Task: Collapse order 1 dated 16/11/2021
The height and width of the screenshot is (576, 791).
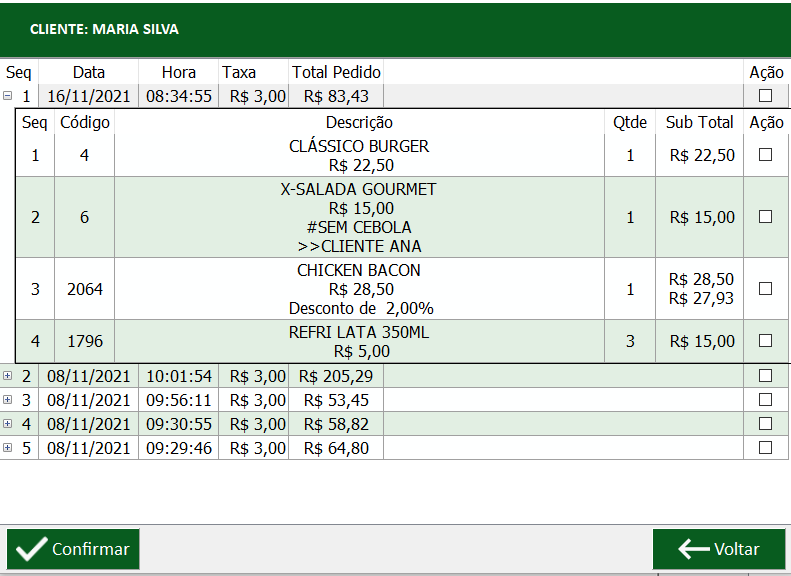Action: 8,96
